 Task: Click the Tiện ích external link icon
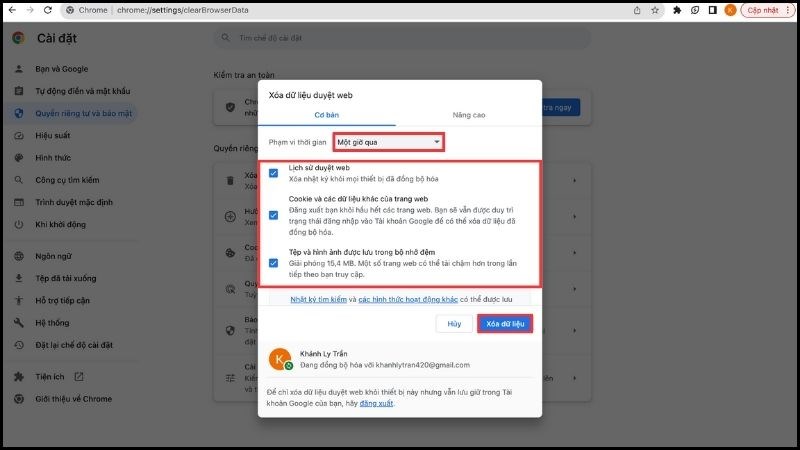tap(79, 377)
